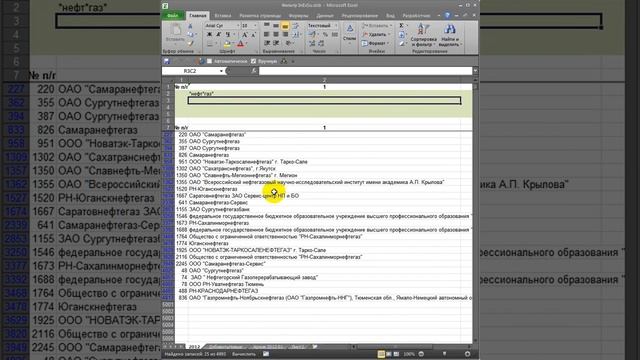Viewport: 640px width, 360px height.
Task: Align text left
Action: coord(267,35)
